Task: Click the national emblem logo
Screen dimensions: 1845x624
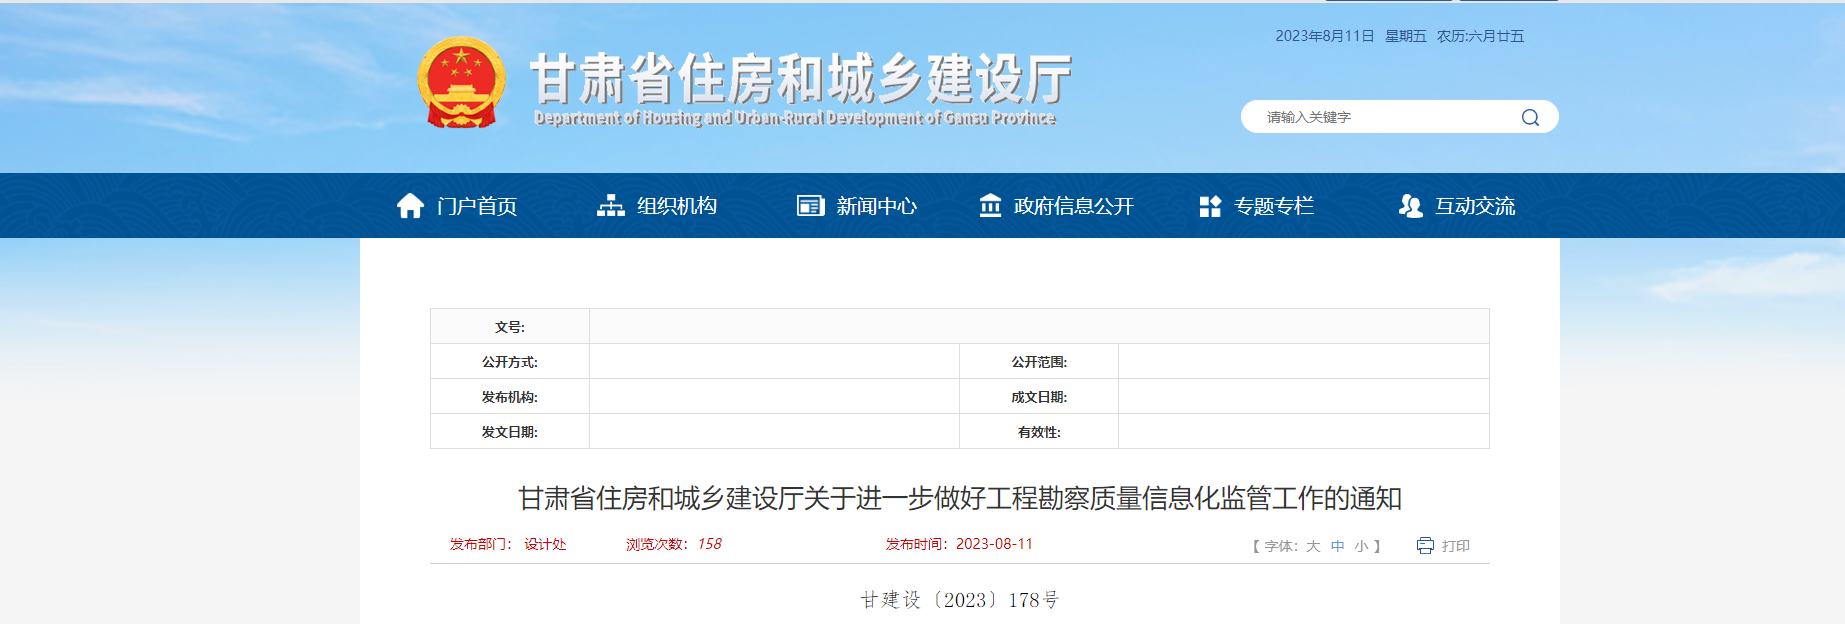Action: 460,83
